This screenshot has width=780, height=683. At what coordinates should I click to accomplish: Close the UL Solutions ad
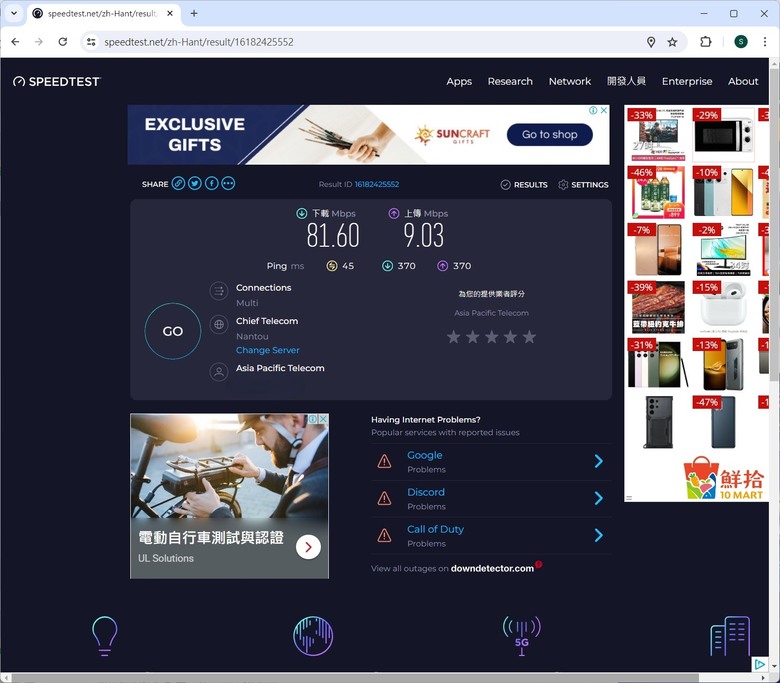click(323, 419)
